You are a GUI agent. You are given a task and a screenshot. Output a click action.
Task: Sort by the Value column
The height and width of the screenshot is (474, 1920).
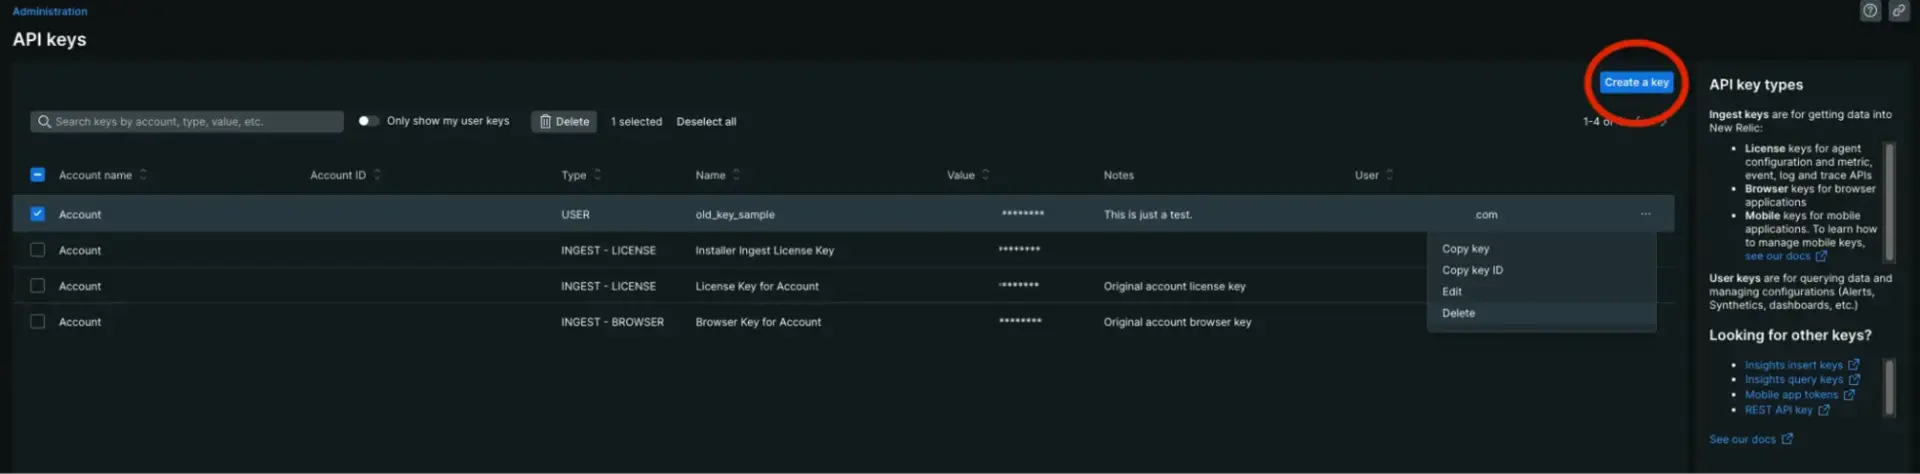[961, 175]
